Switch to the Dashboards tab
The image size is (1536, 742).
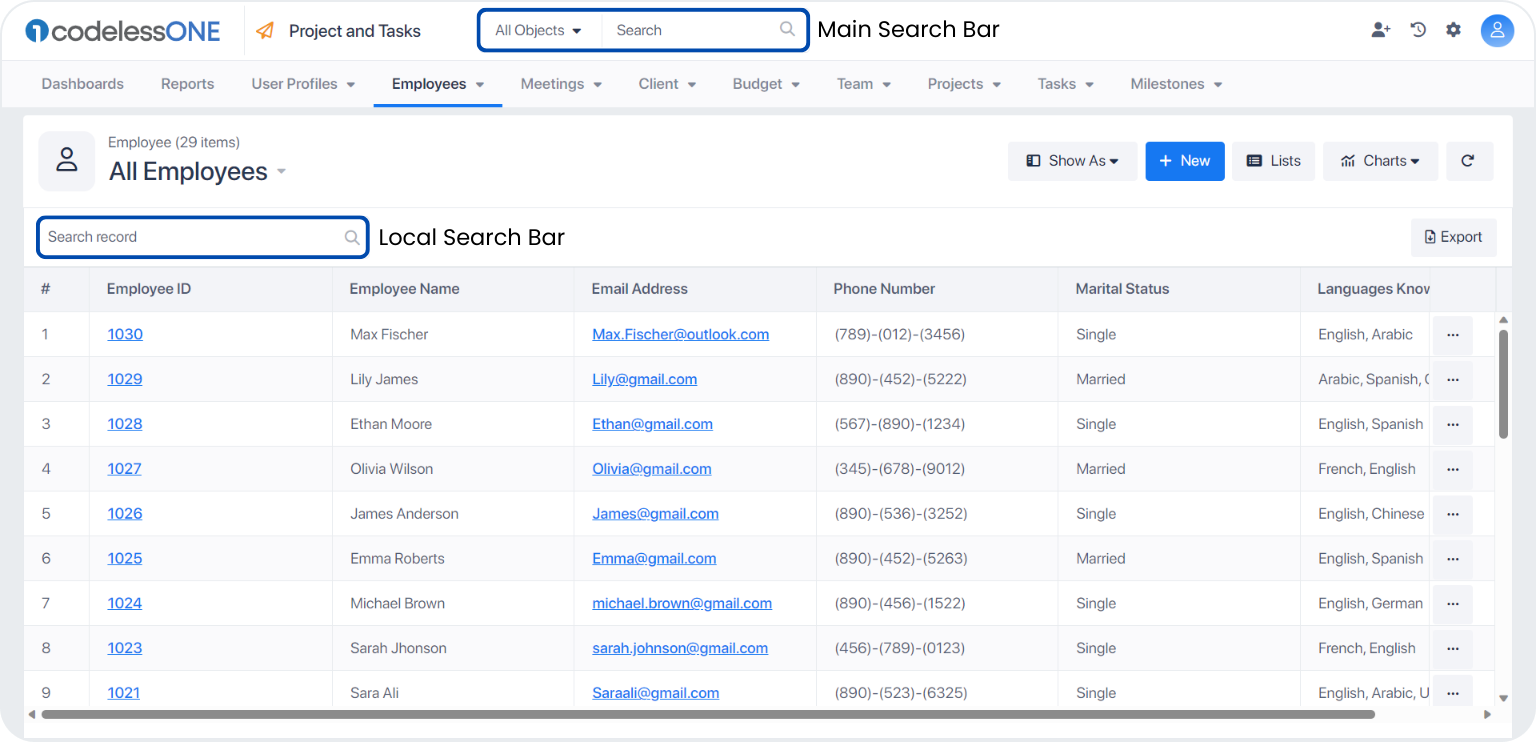(x=83, y=84)
